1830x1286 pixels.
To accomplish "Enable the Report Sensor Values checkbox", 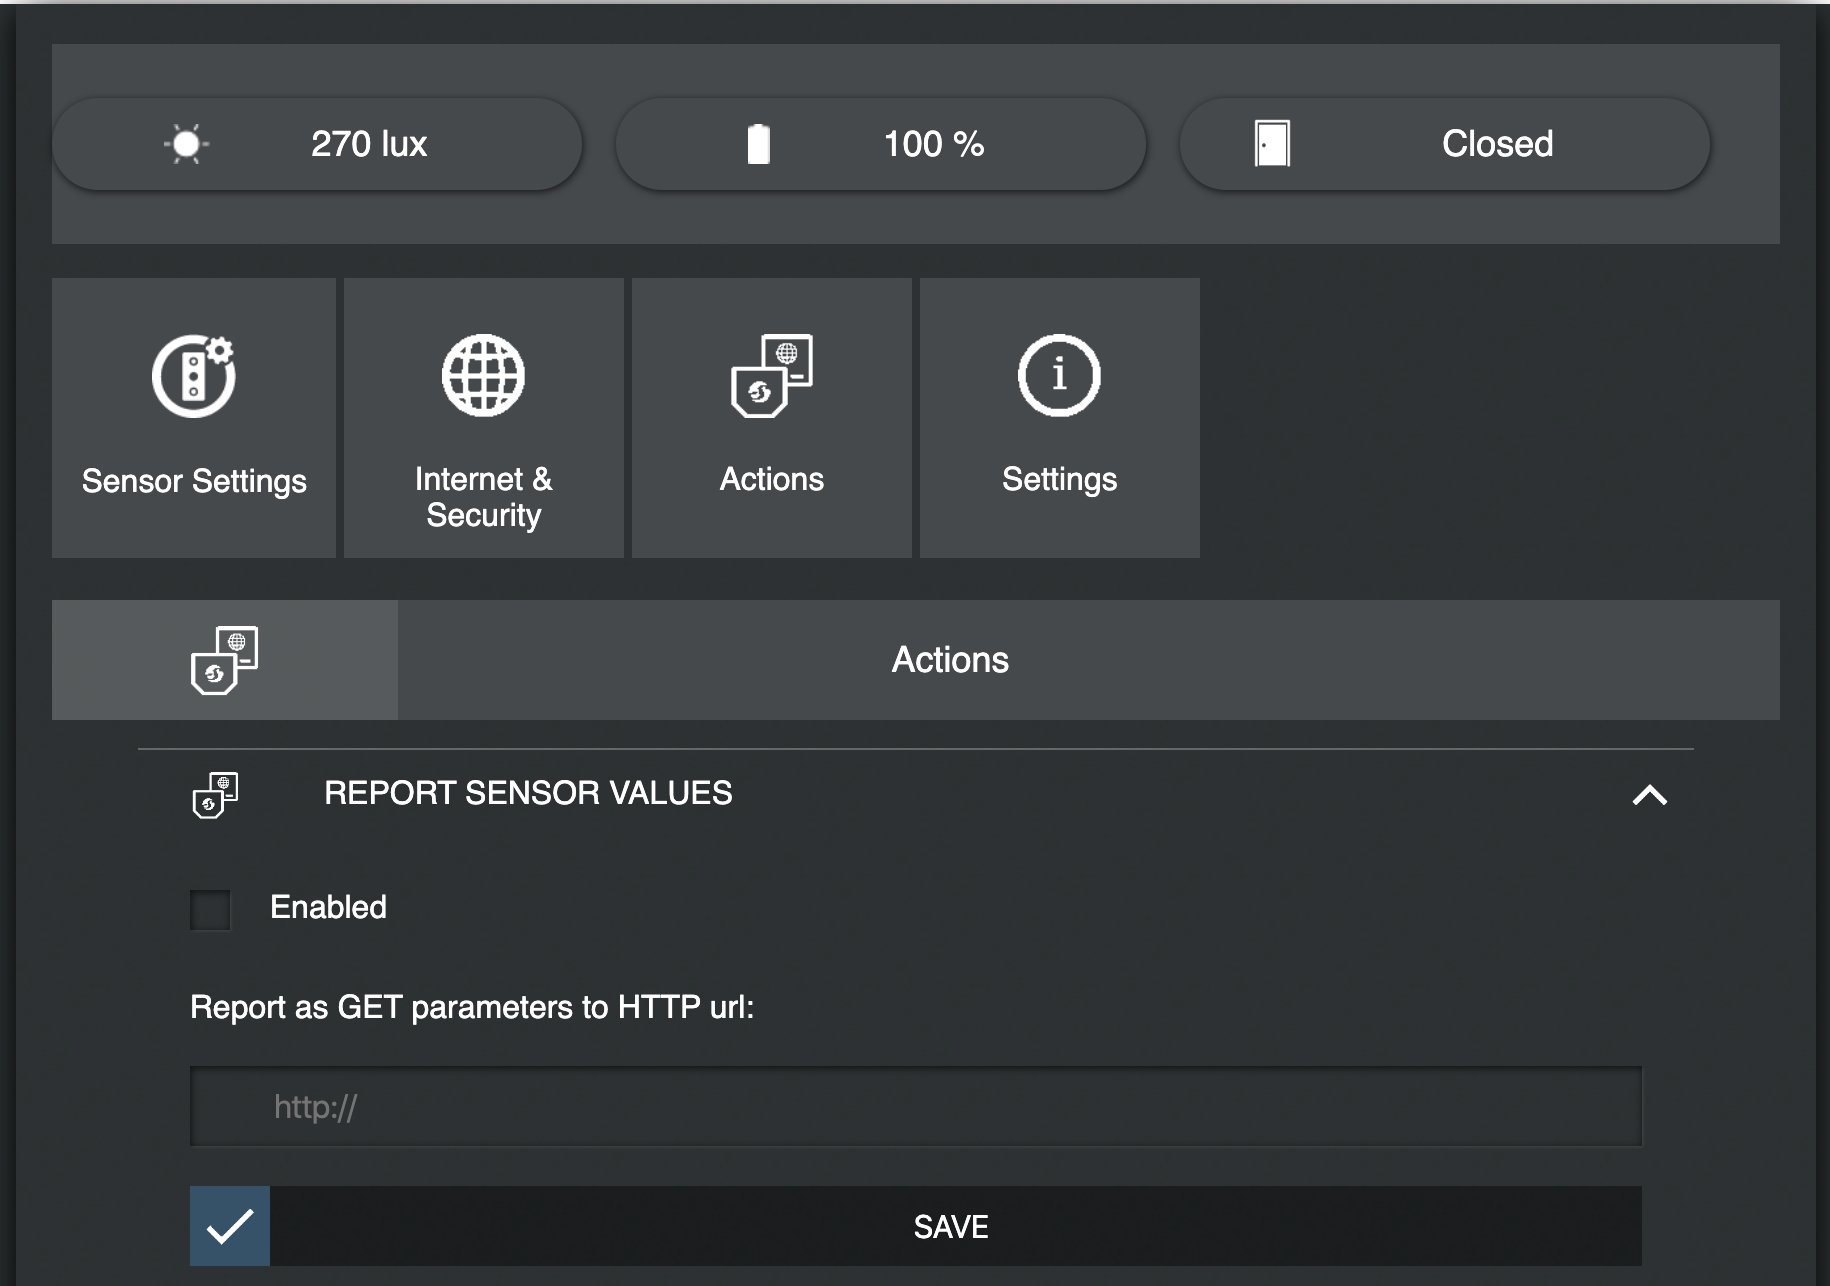I will click(210, 909).
